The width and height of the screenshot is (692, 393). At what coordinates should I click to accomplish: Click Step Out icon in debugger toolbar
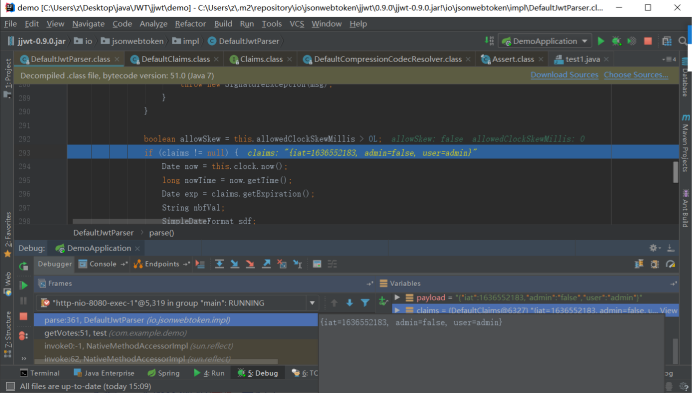[x=266, y=264]
